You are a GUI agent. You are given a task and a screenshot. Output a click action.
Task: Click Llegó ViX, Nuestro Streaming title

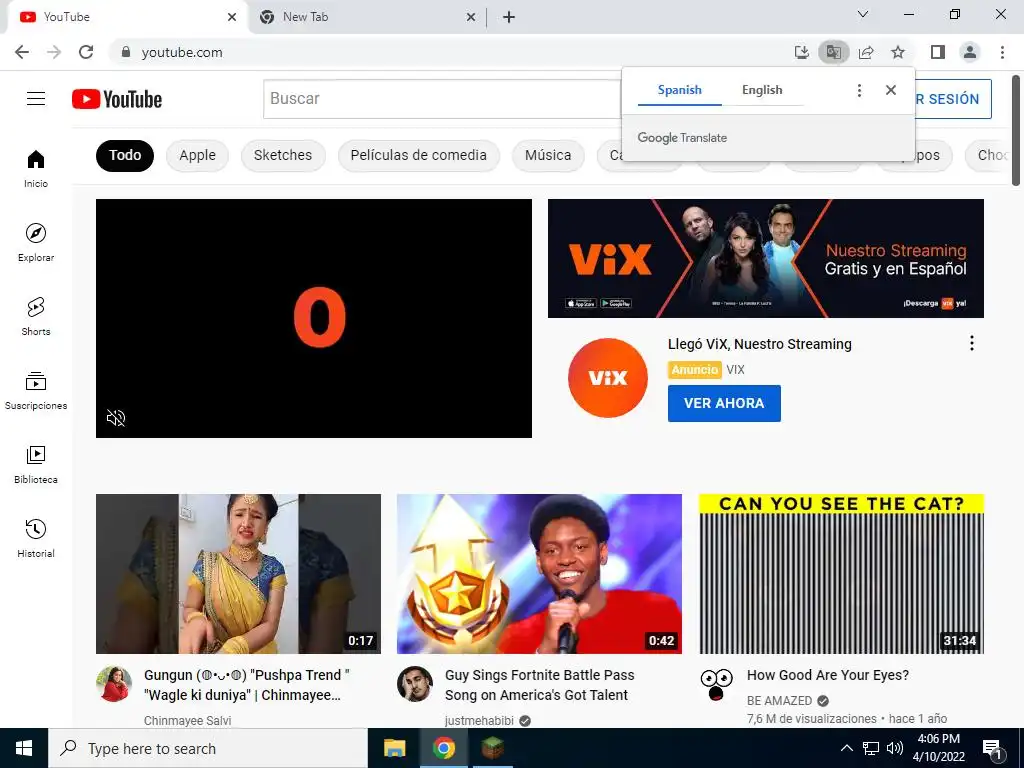pos(760,344)
